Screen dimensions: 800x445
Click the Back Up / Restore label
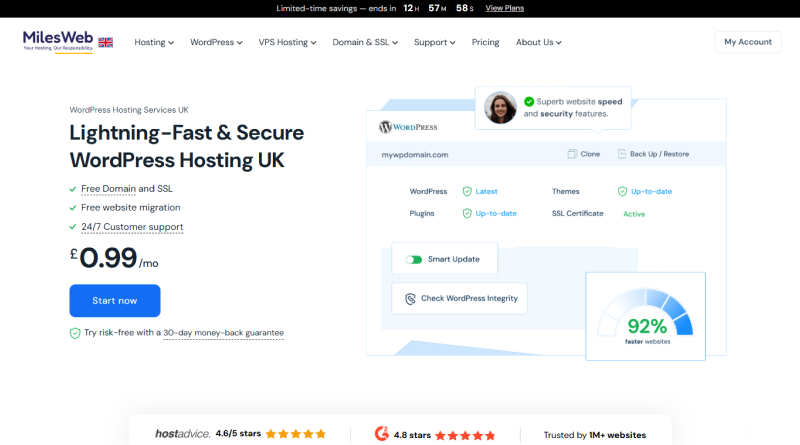tap(659, 154)
